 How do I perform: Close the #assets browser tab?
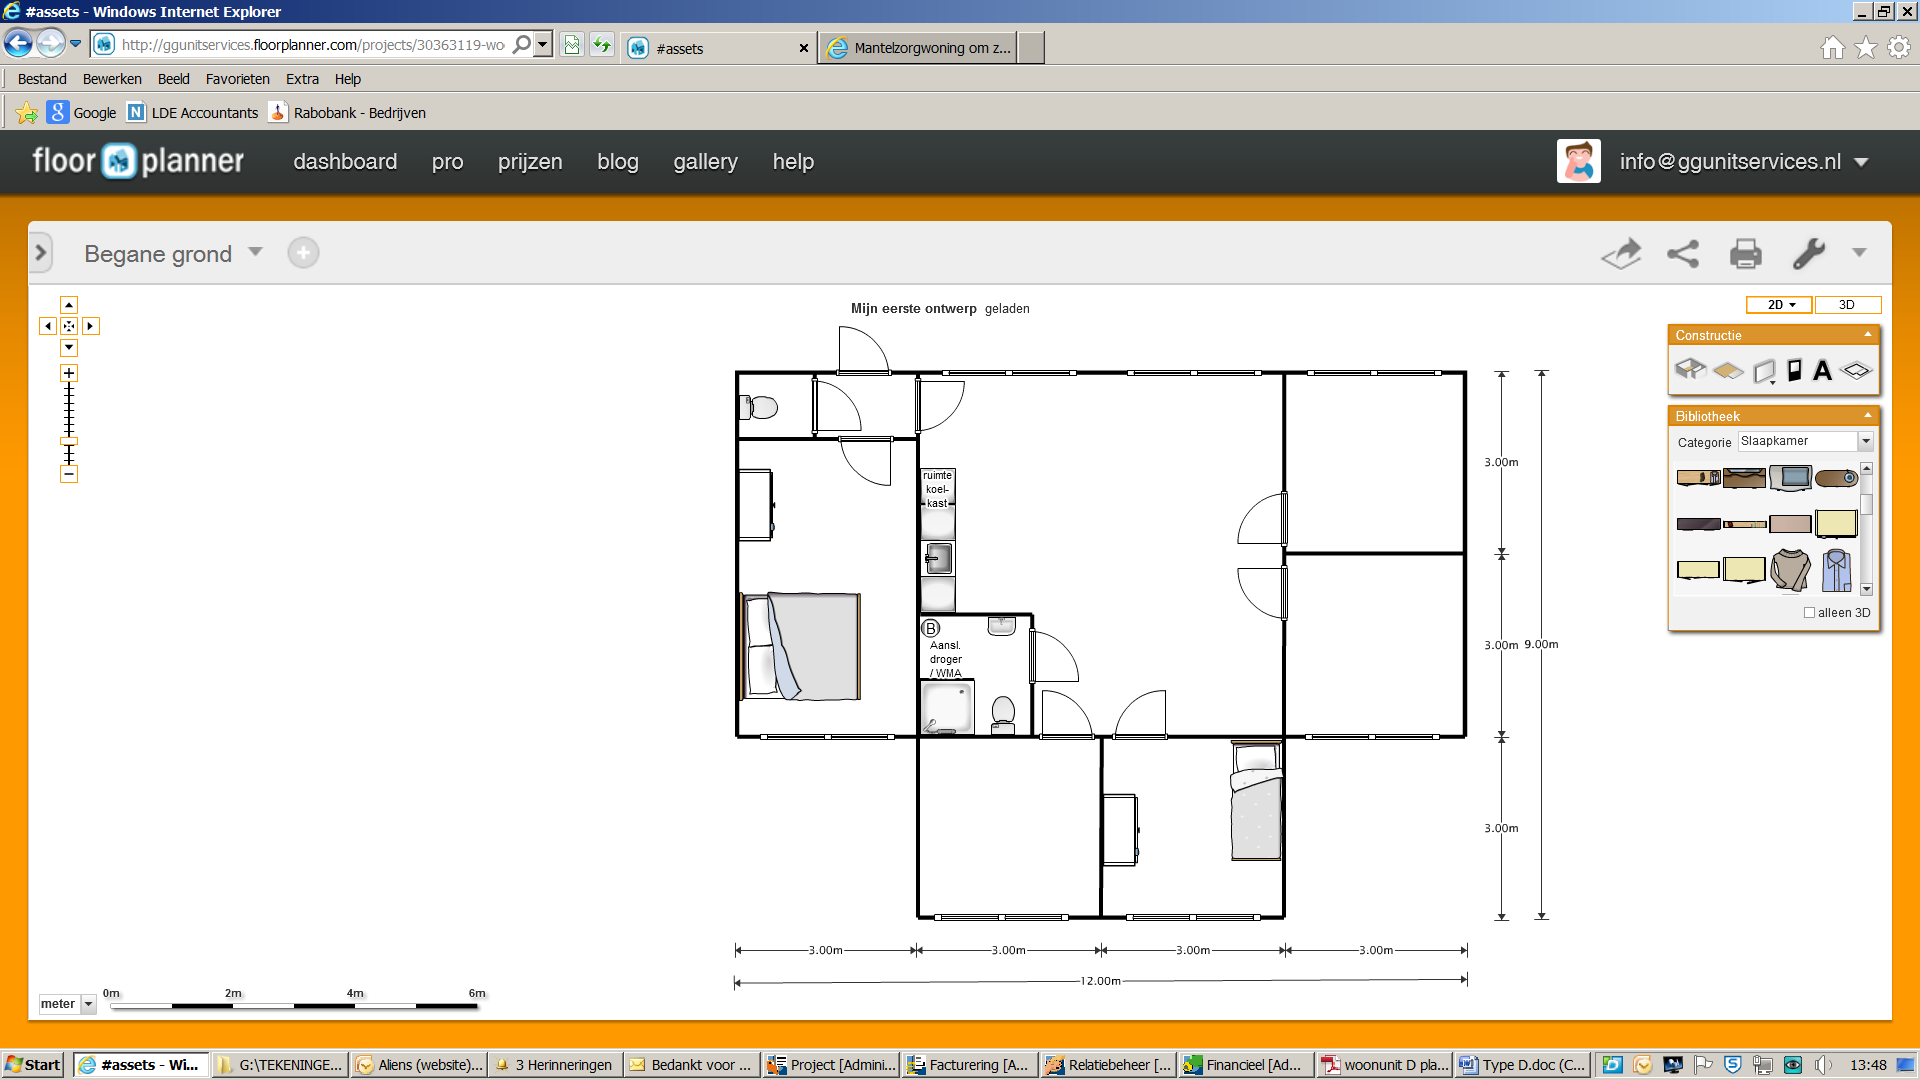(x=803, y=48)
